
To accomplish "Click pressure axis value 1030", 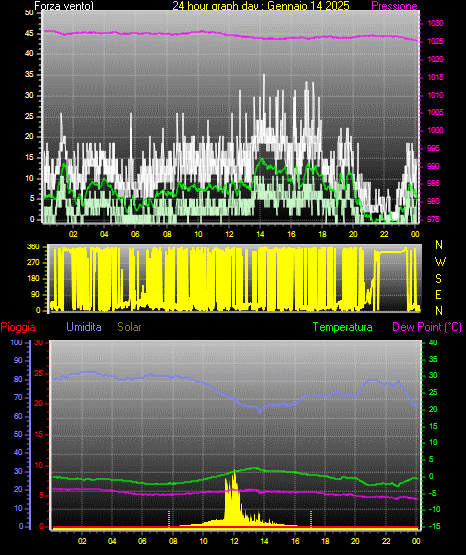I will point(435,24).
